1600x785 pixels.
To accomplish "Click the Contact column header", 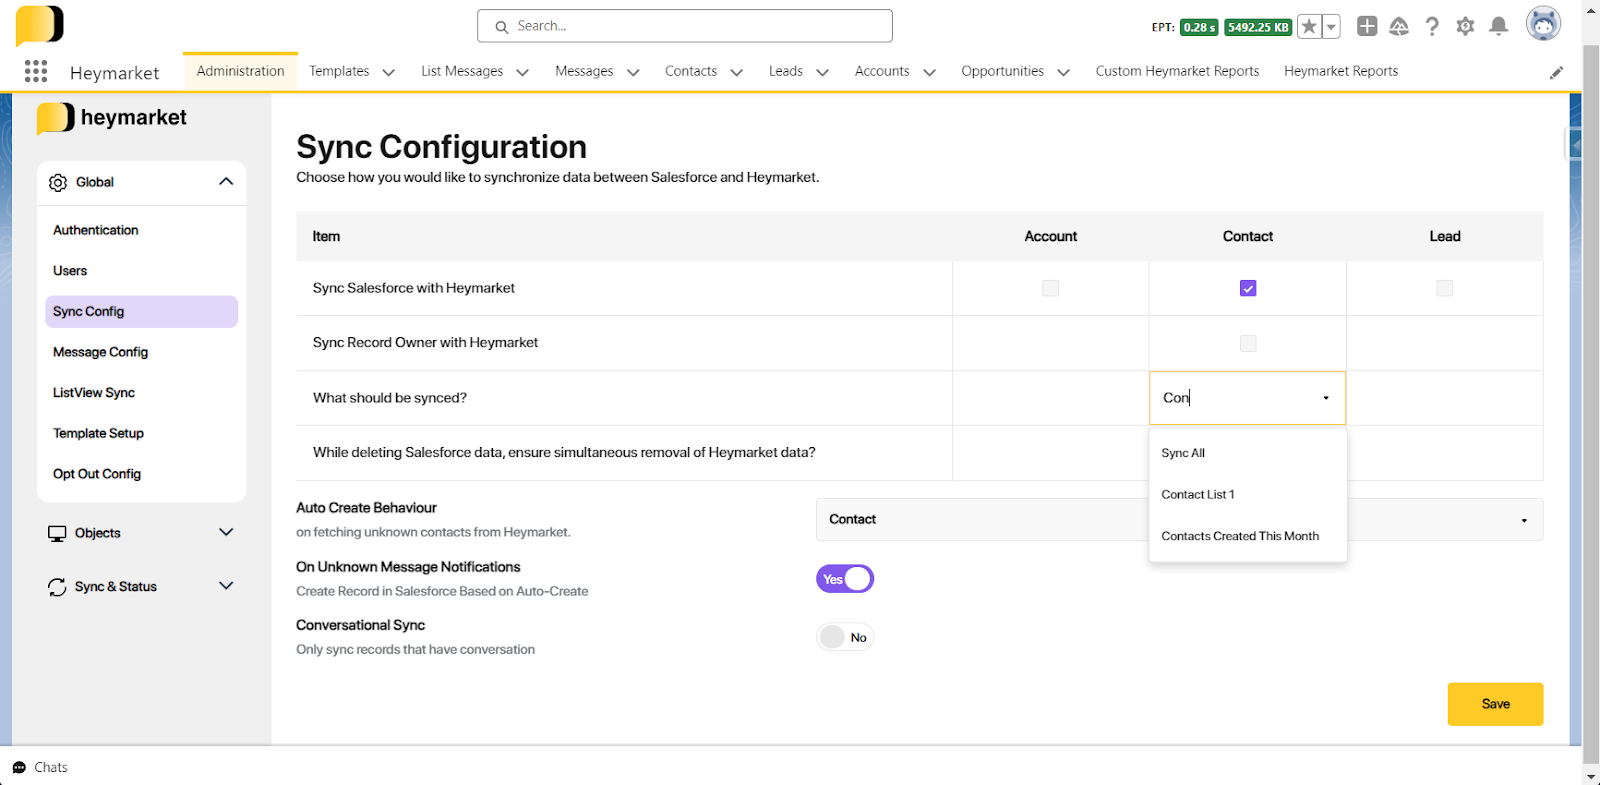I will tap(1248, 237).
